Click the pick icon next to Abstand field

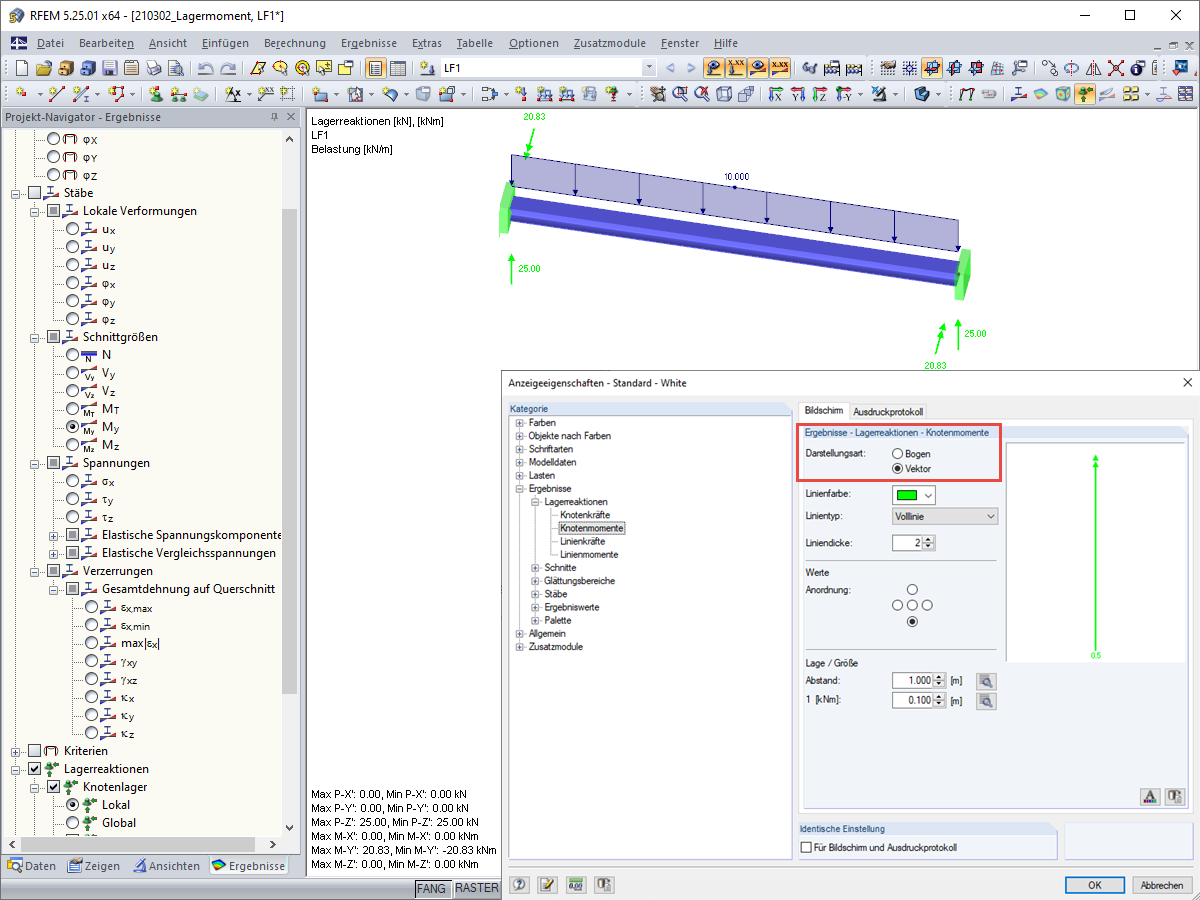(986, 681)
